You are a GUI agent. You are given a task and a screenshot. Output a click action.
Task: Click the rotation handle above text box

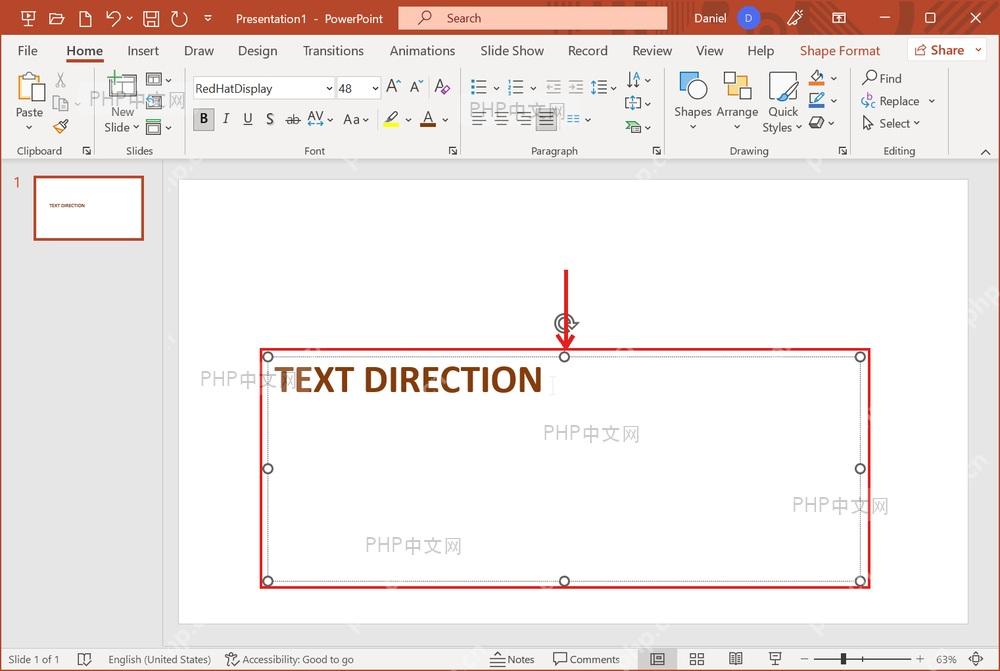coord(565,323)
